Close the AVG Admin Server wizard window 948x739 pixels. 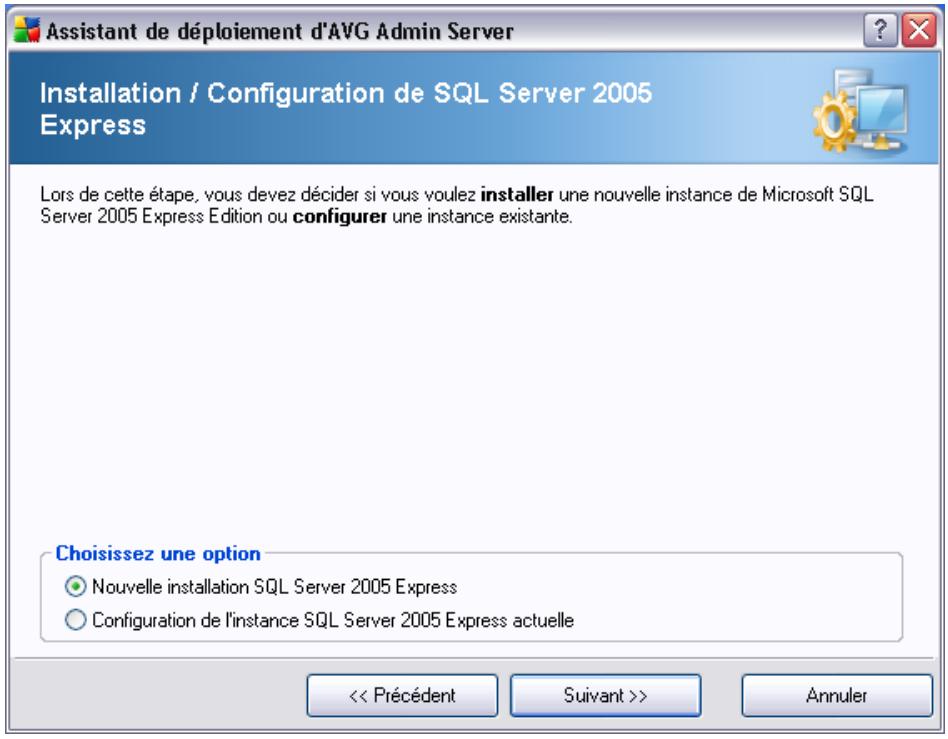919,30
